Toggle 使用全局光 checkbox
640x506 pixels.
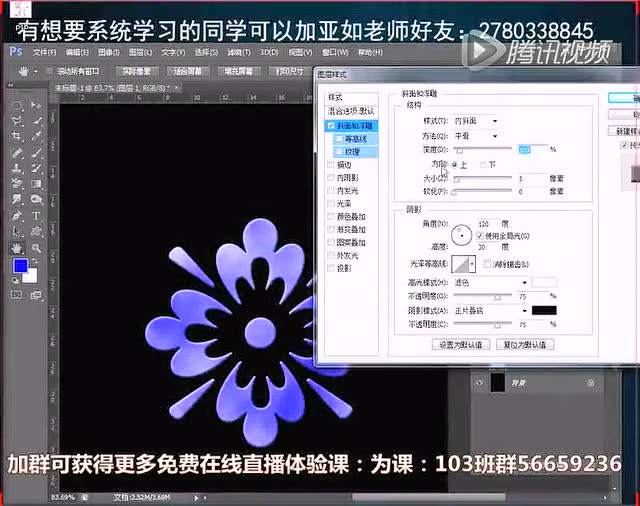point(480,235)
